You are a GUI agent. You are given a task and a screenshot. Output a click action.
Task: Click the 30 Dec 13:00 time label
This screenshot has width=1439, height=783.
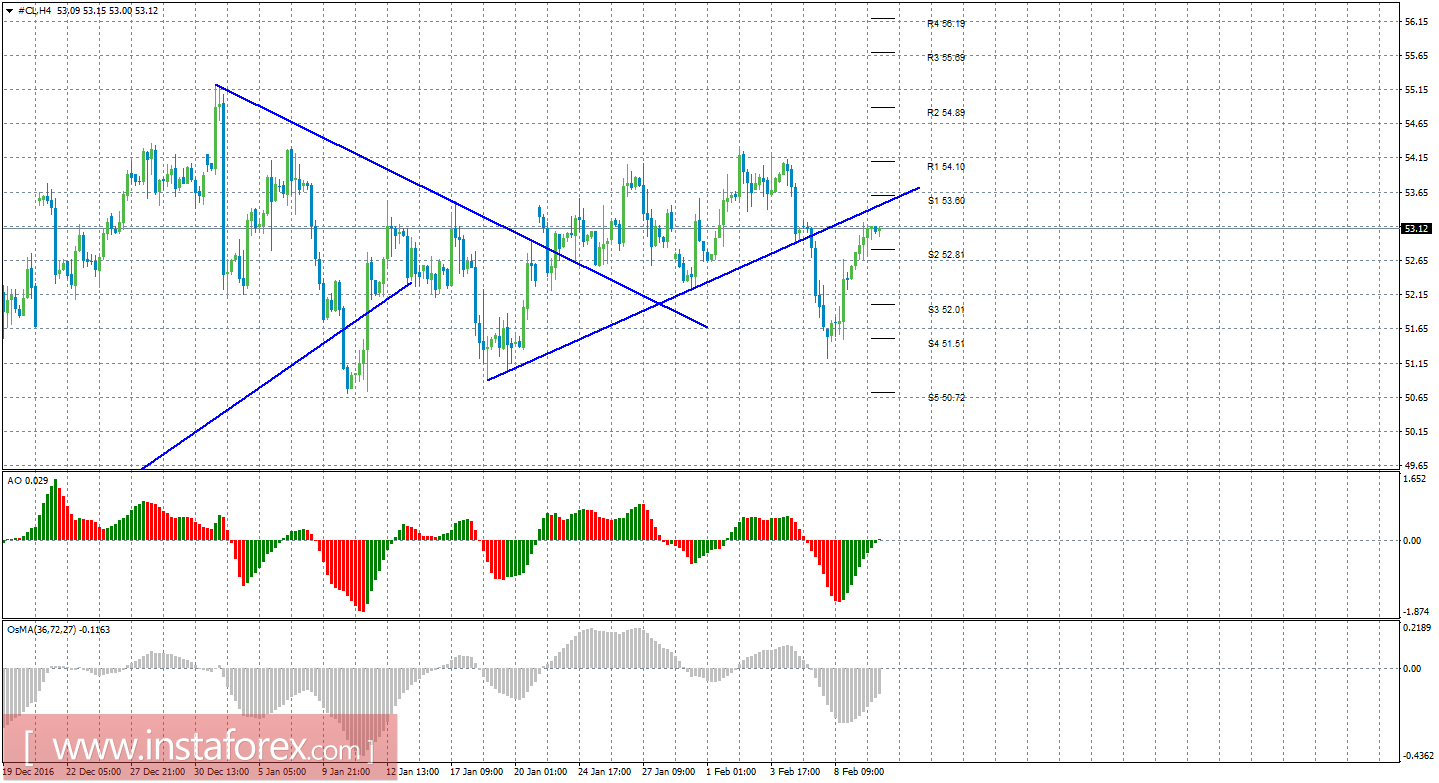(219, 772)
